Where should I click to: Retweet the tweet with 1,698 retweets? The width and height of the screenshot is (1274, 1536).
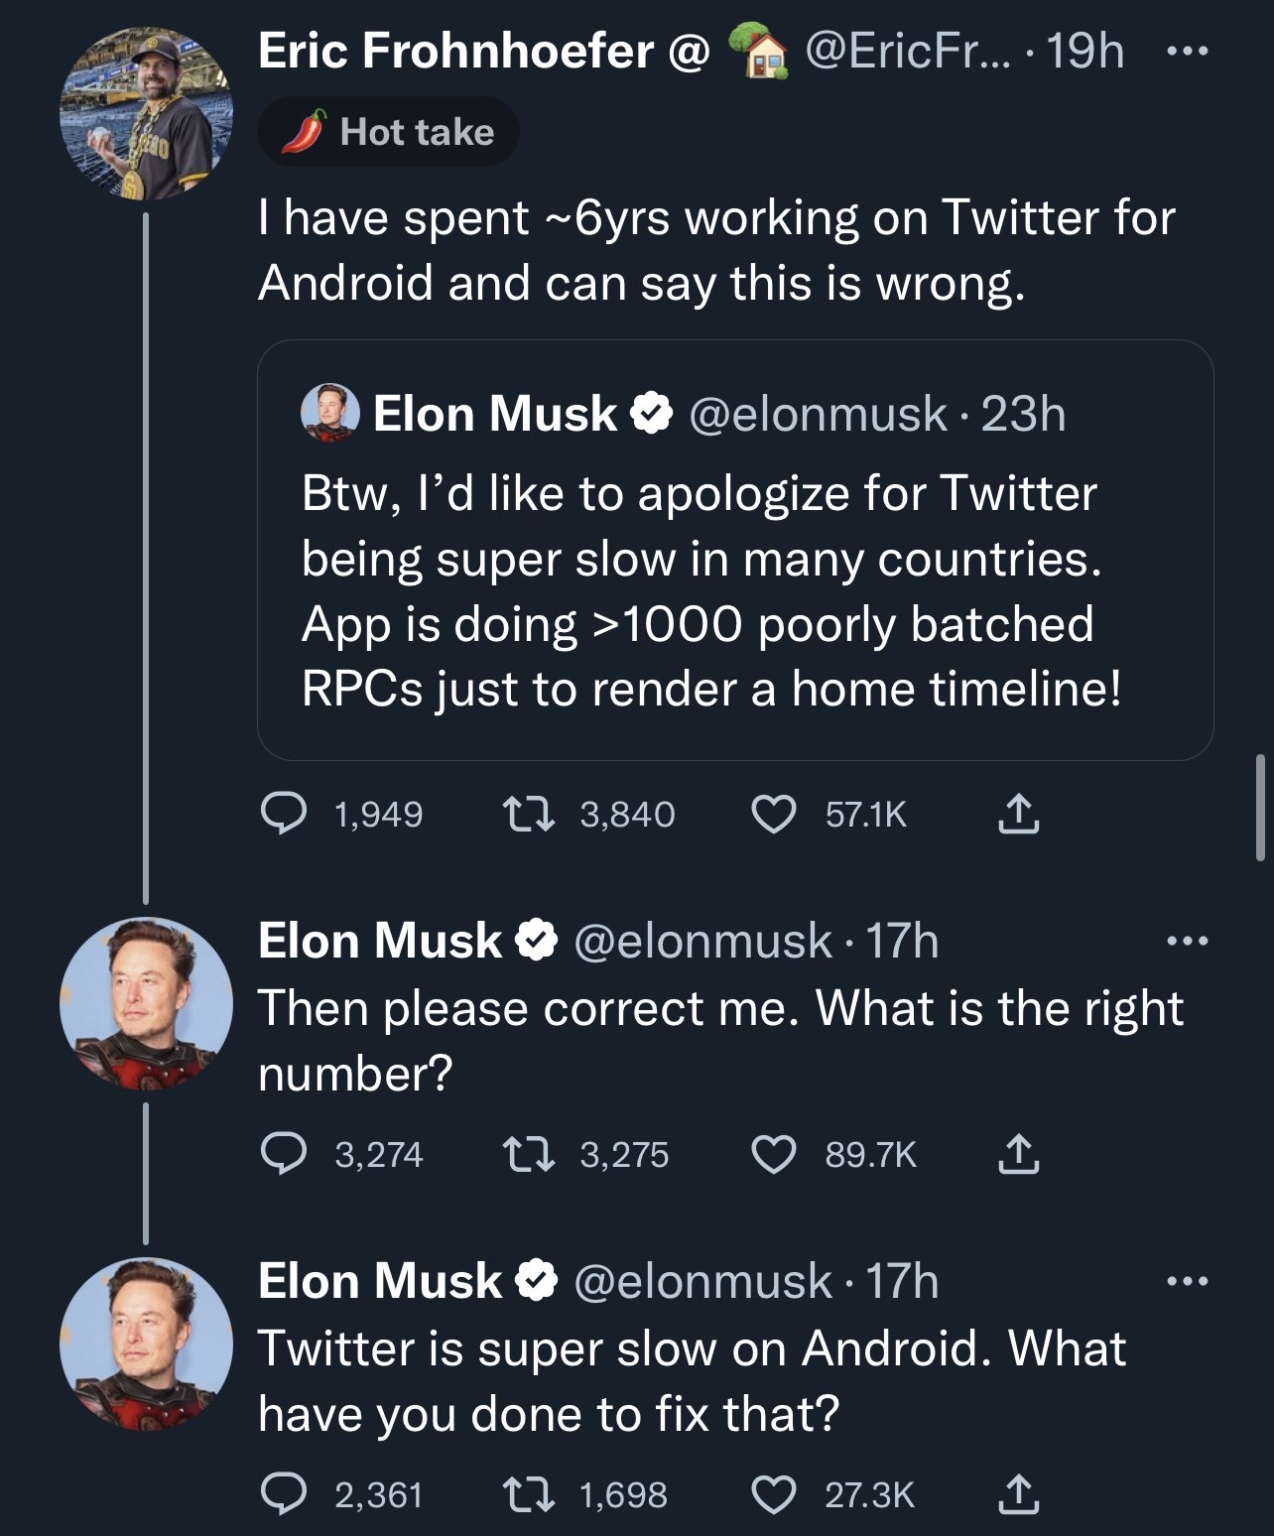tap(527, 1494)
